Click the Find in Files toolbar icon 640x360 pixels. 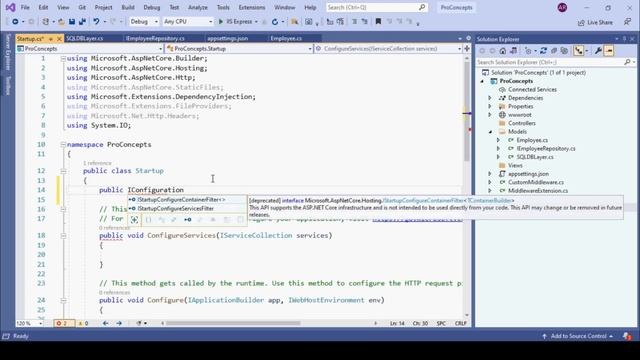coord(294,22)
